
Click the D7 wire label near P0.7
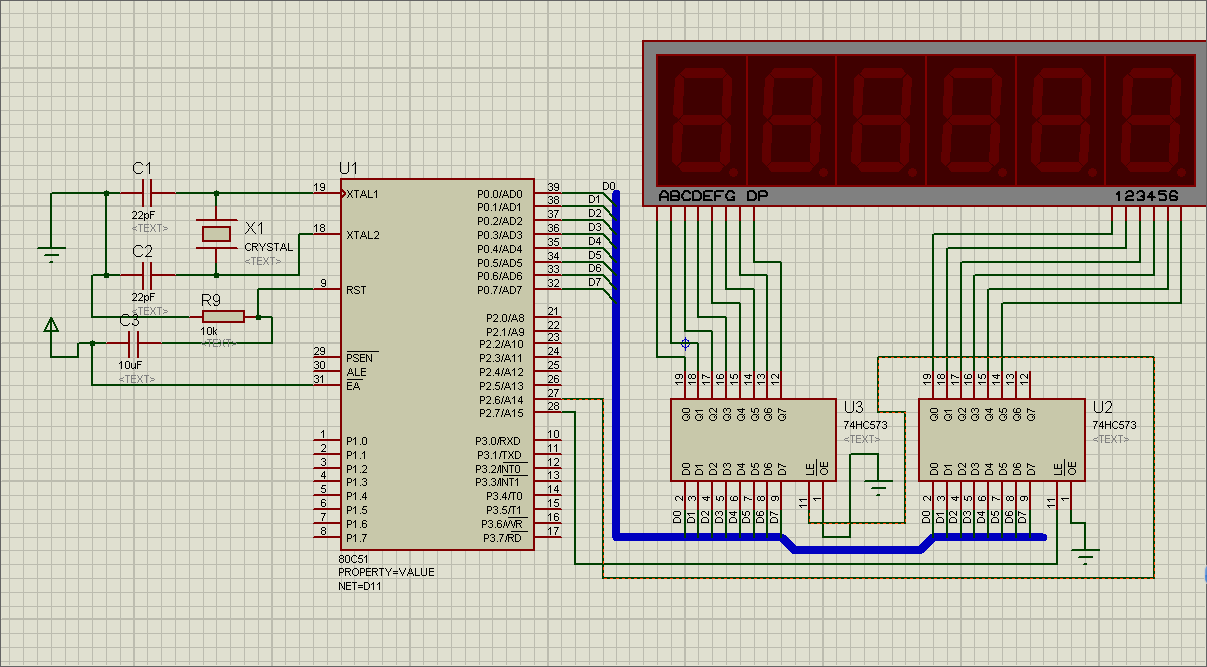click(594, 282)
